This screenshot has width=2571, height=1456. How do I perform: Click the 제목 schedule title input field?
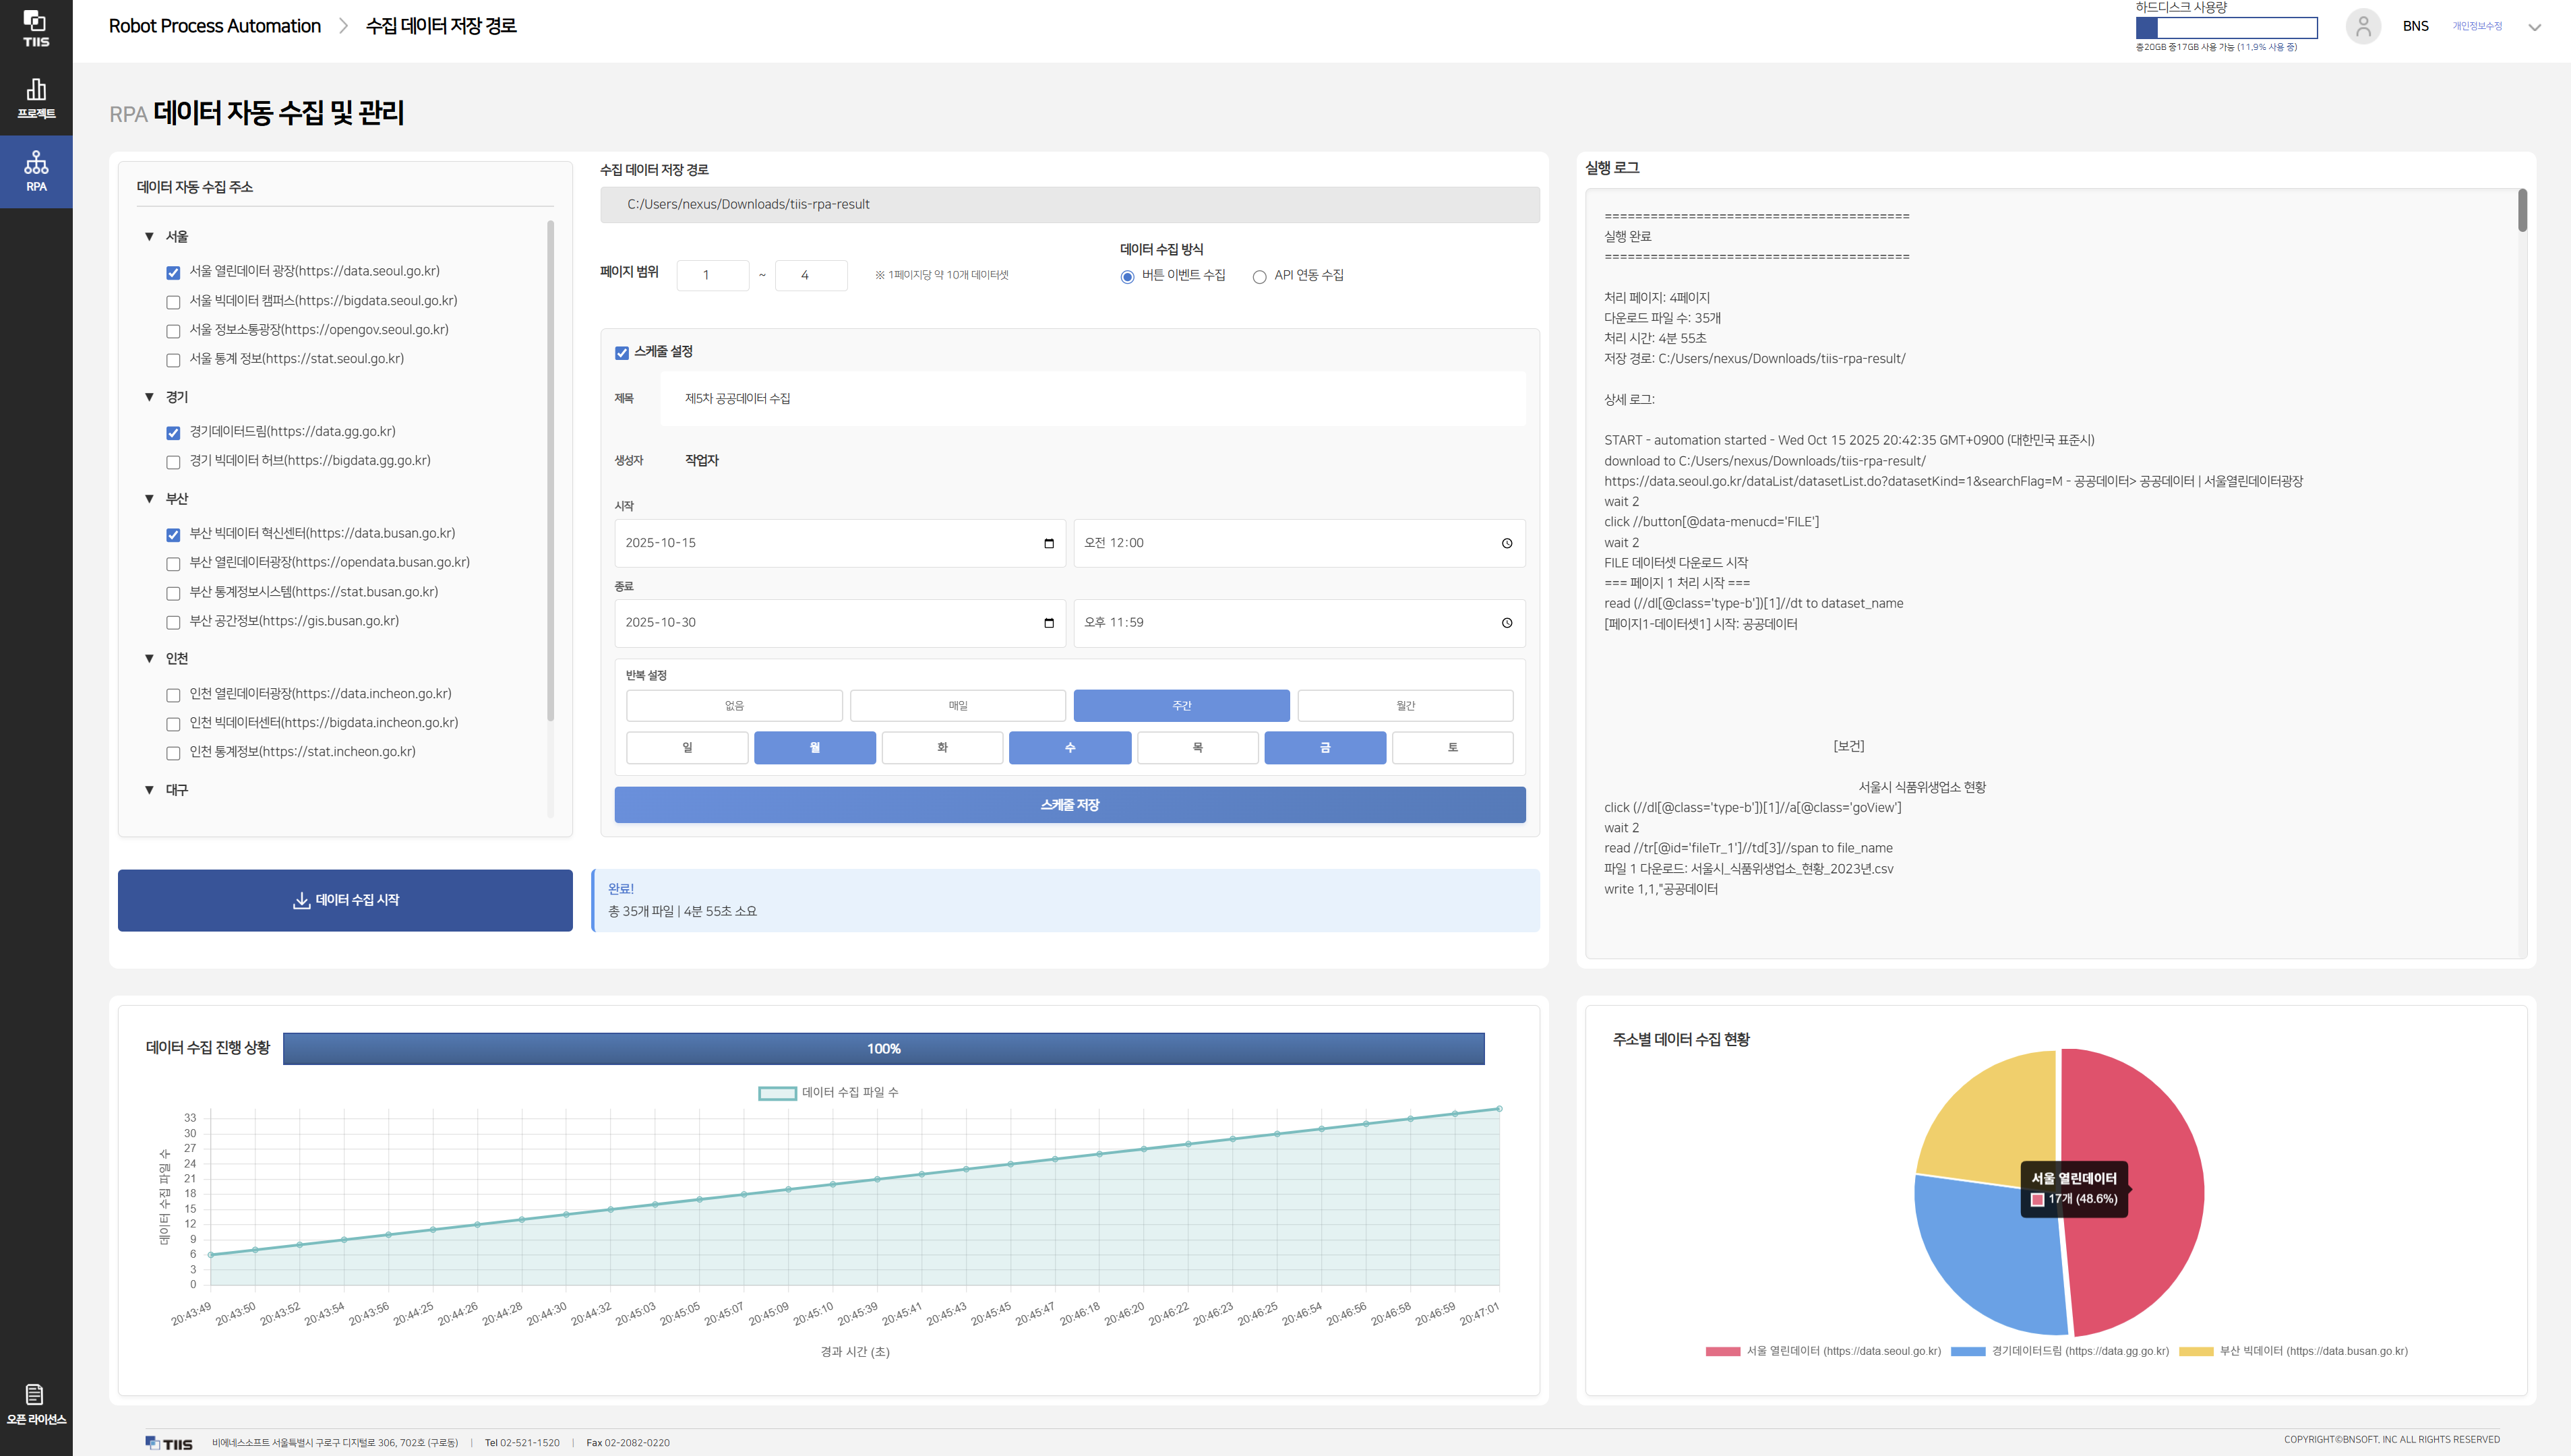click(x=1092, y=399)
